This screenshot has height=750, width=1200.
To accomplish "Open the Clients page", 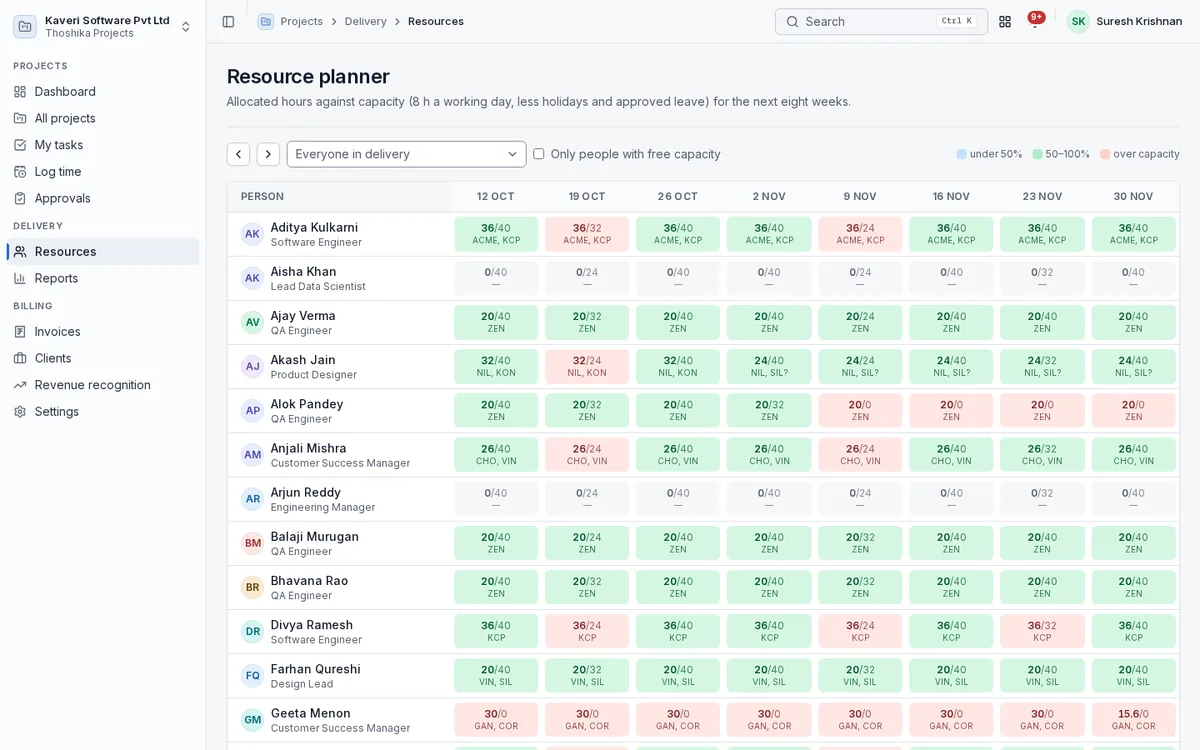I will 103,358.
